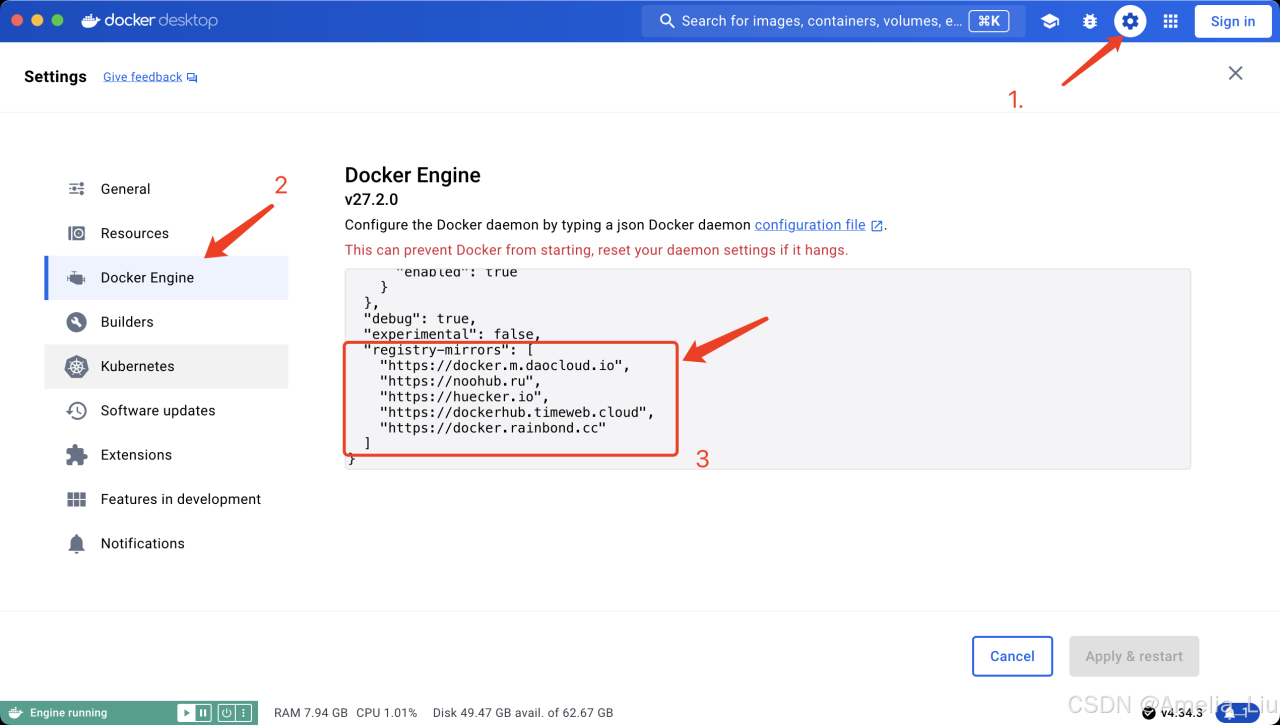Click the Sign in button
Viewport: 1280px width, 725px height.
1232,21
